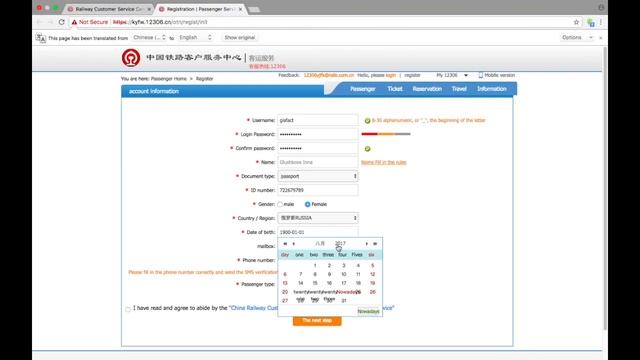The image size is (640, 360).
Task: Open the Chrome three-dot menu
Action: click(601, 22)
